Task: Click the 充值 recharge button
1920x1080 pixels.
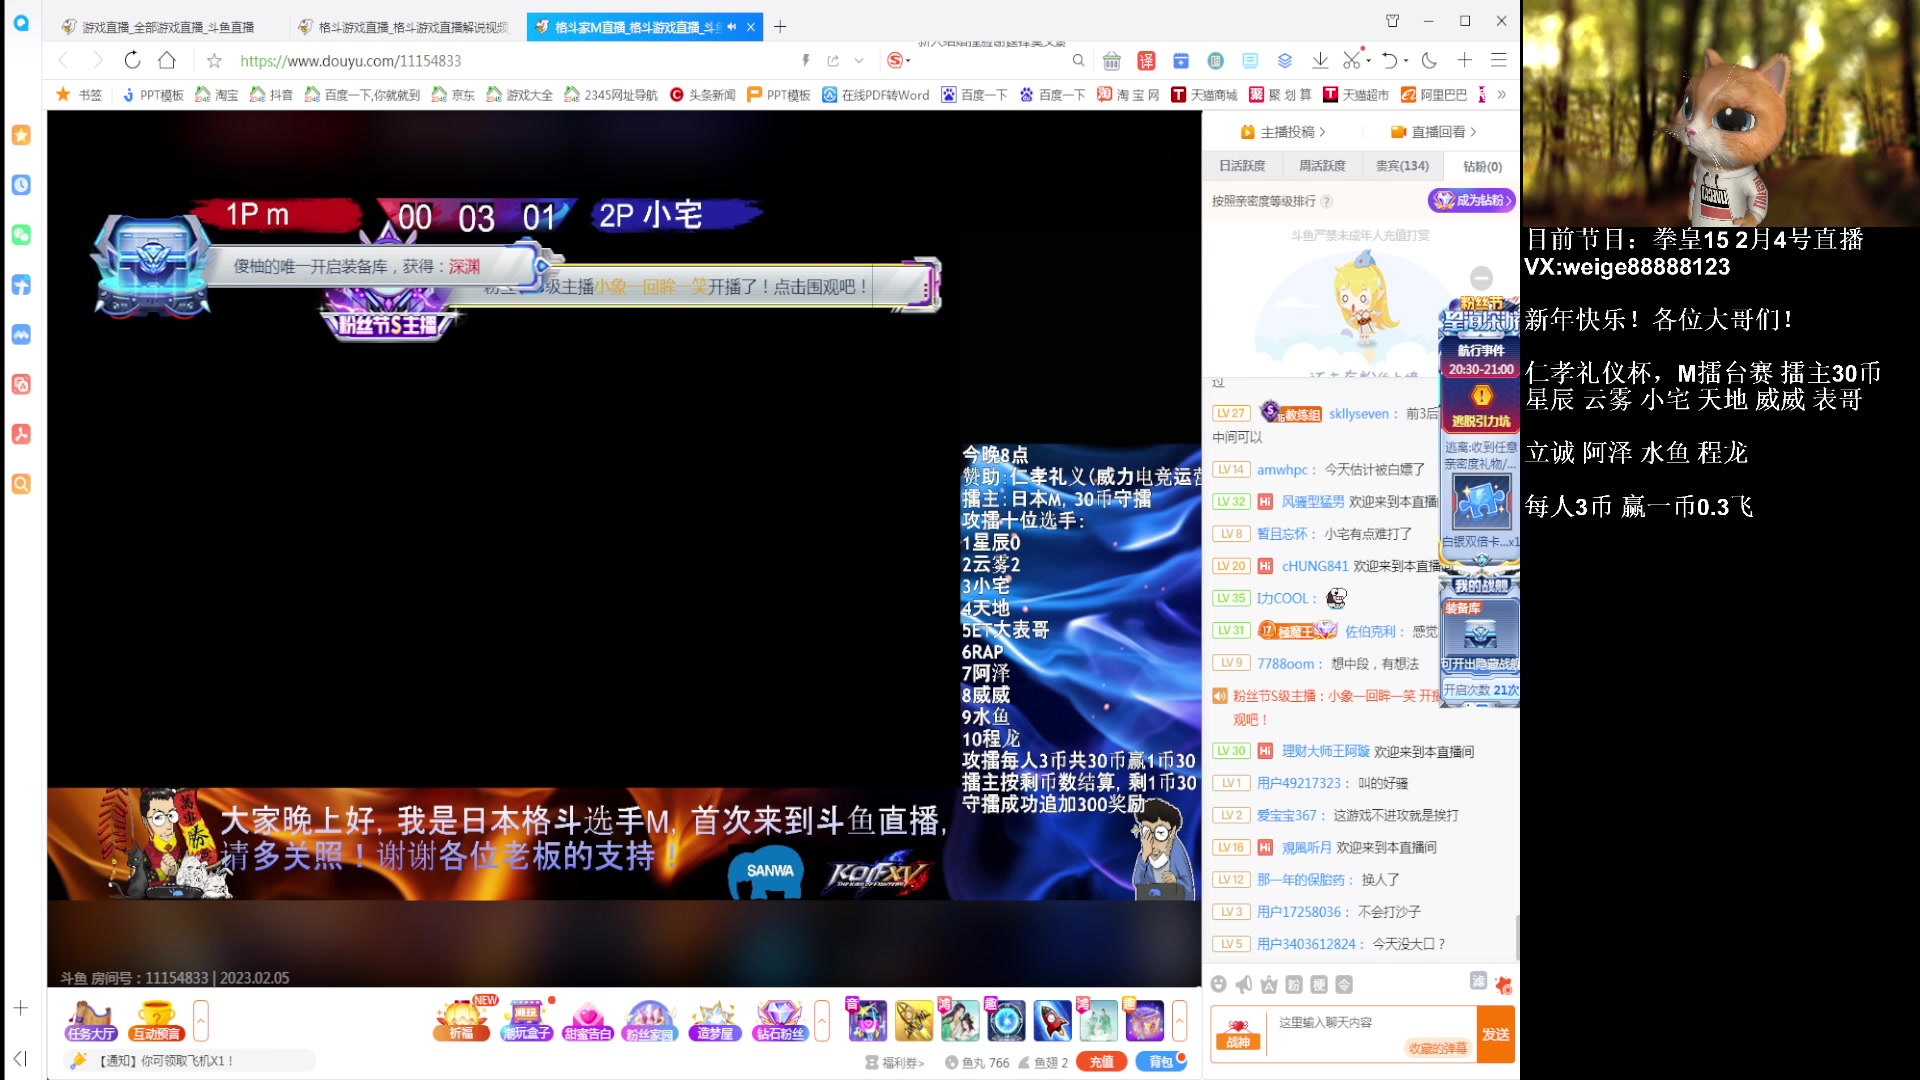Action: (x=1102, y=1062)
